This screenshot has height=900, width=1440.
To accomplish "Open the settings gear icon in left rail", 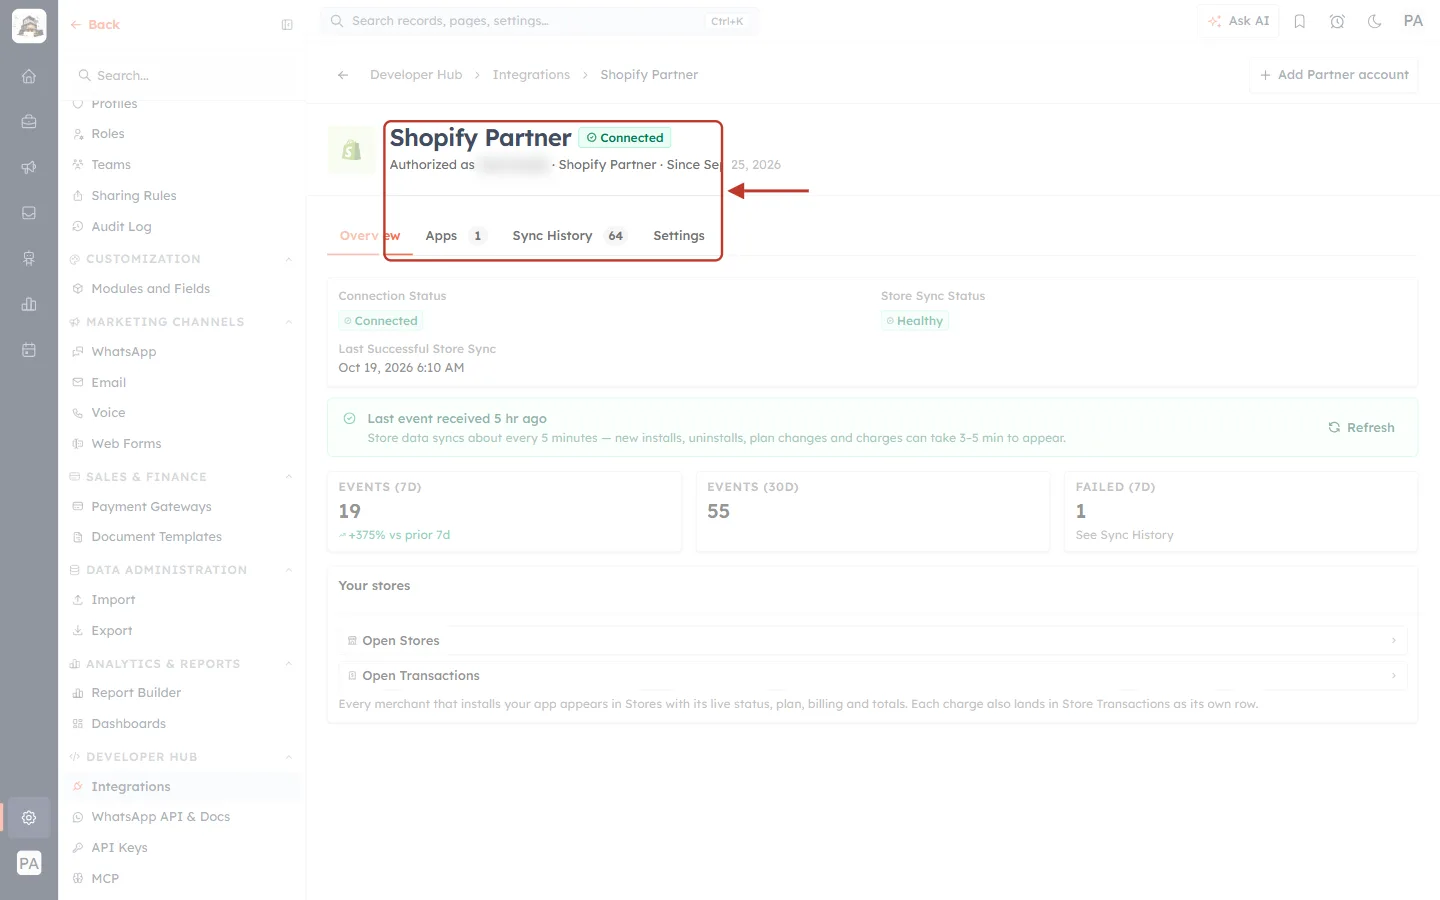I will coord(29,817).
